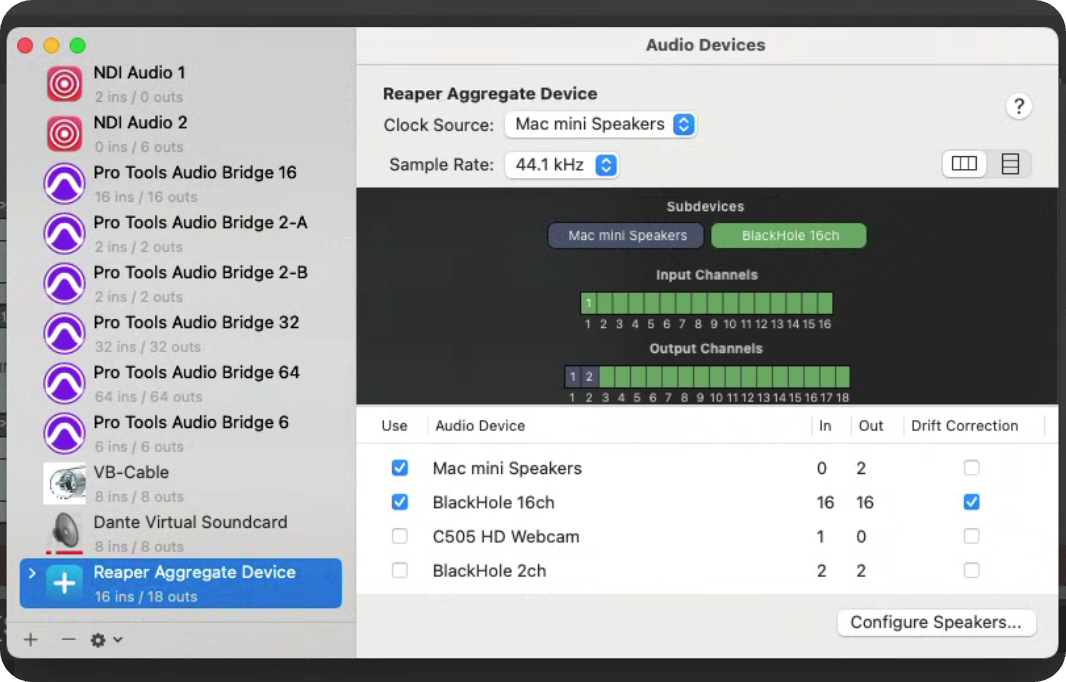
Task: Switch to the column layout view
Action: pos(964,164)
